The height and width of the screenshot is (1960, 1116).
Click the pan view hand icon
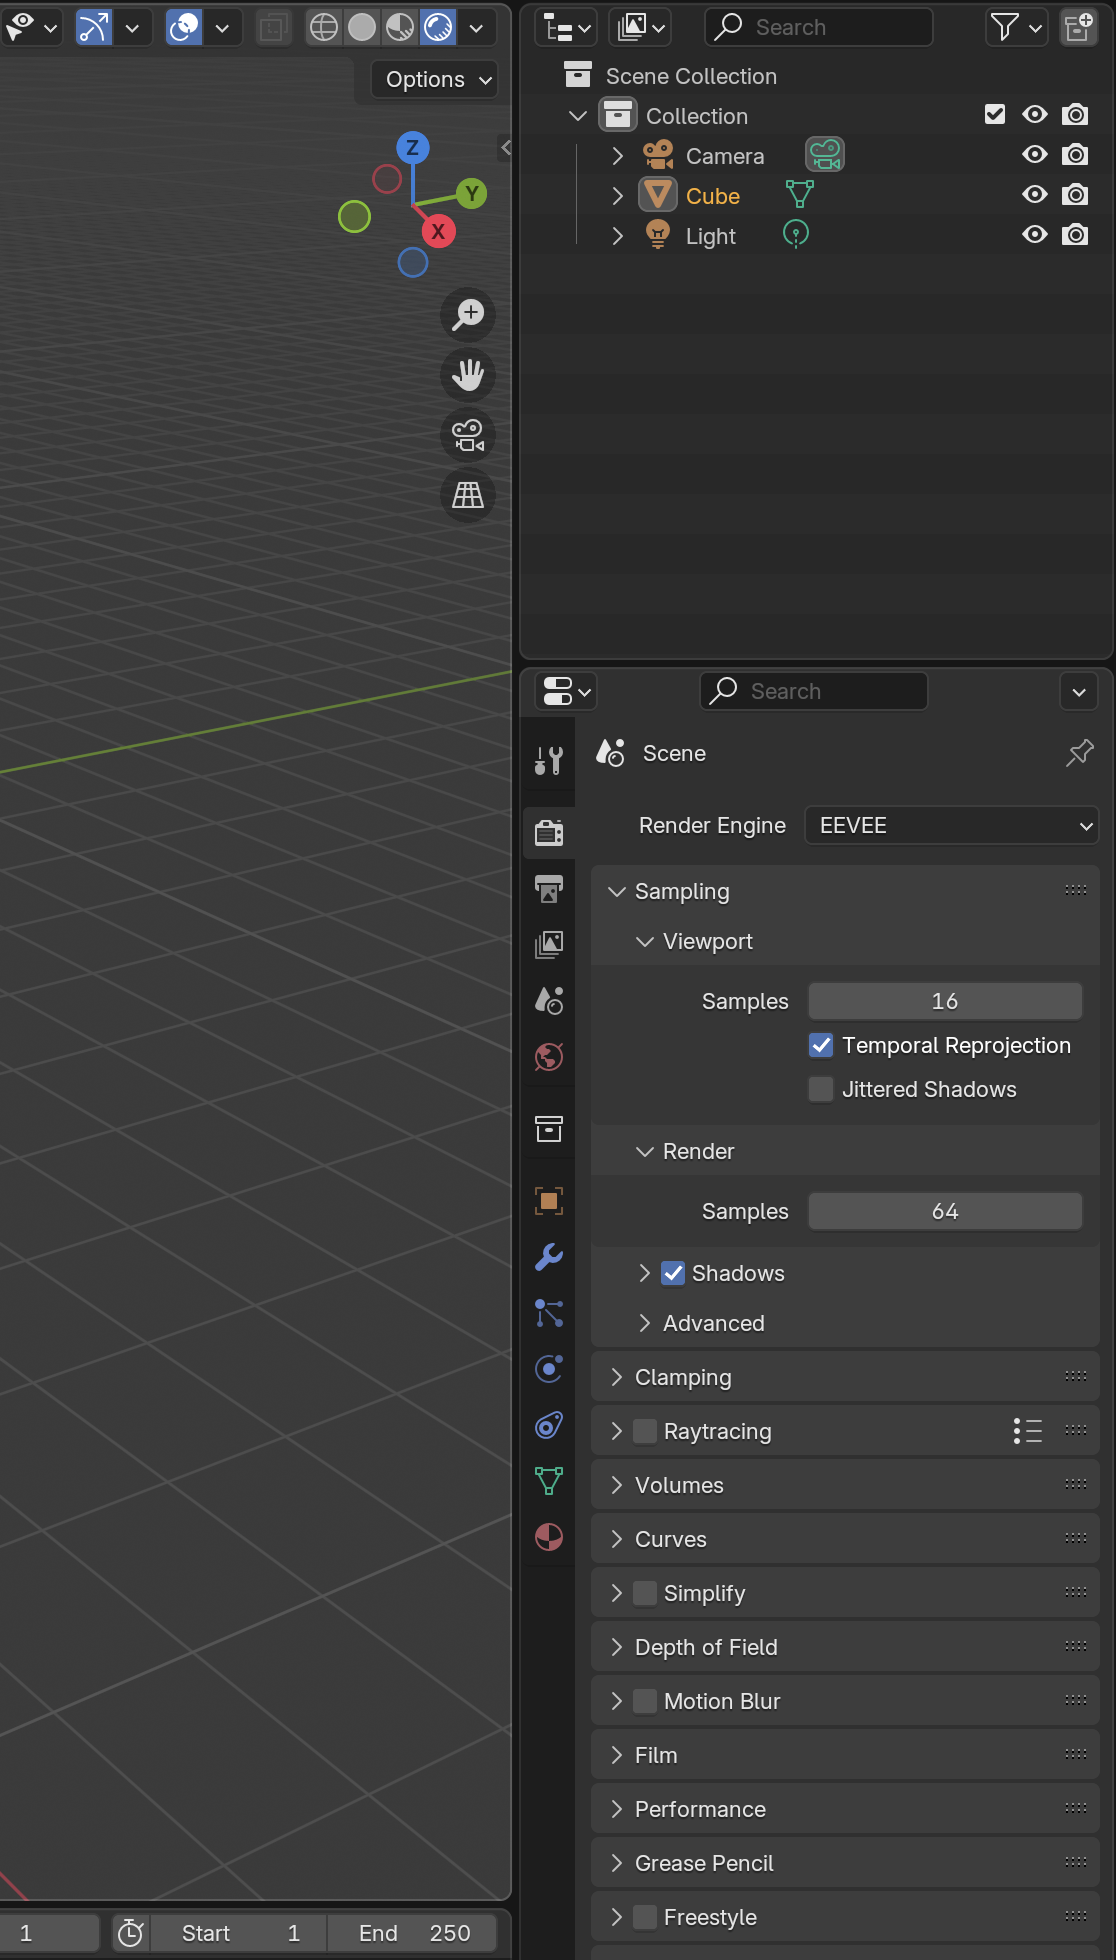[468, 375]
